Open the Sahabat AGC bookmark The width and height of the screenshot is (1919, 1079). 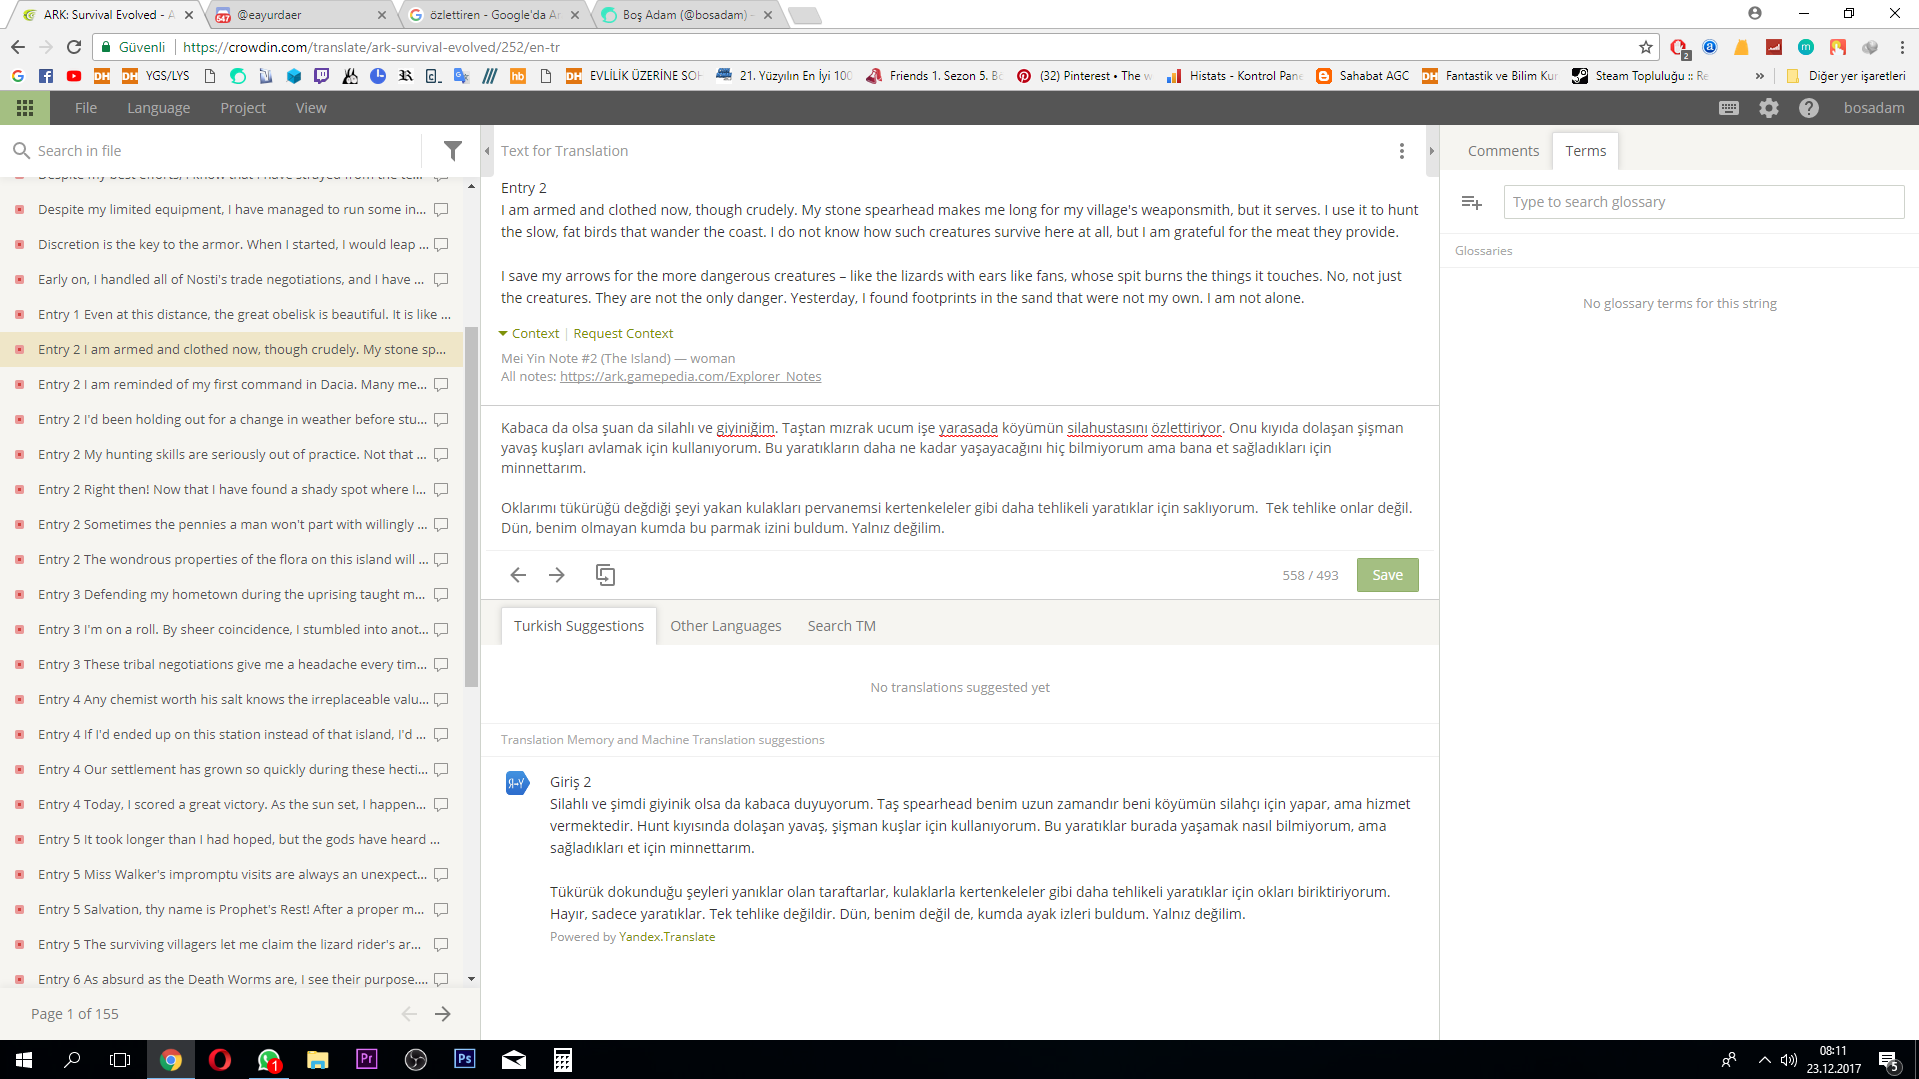(1363, 76)
